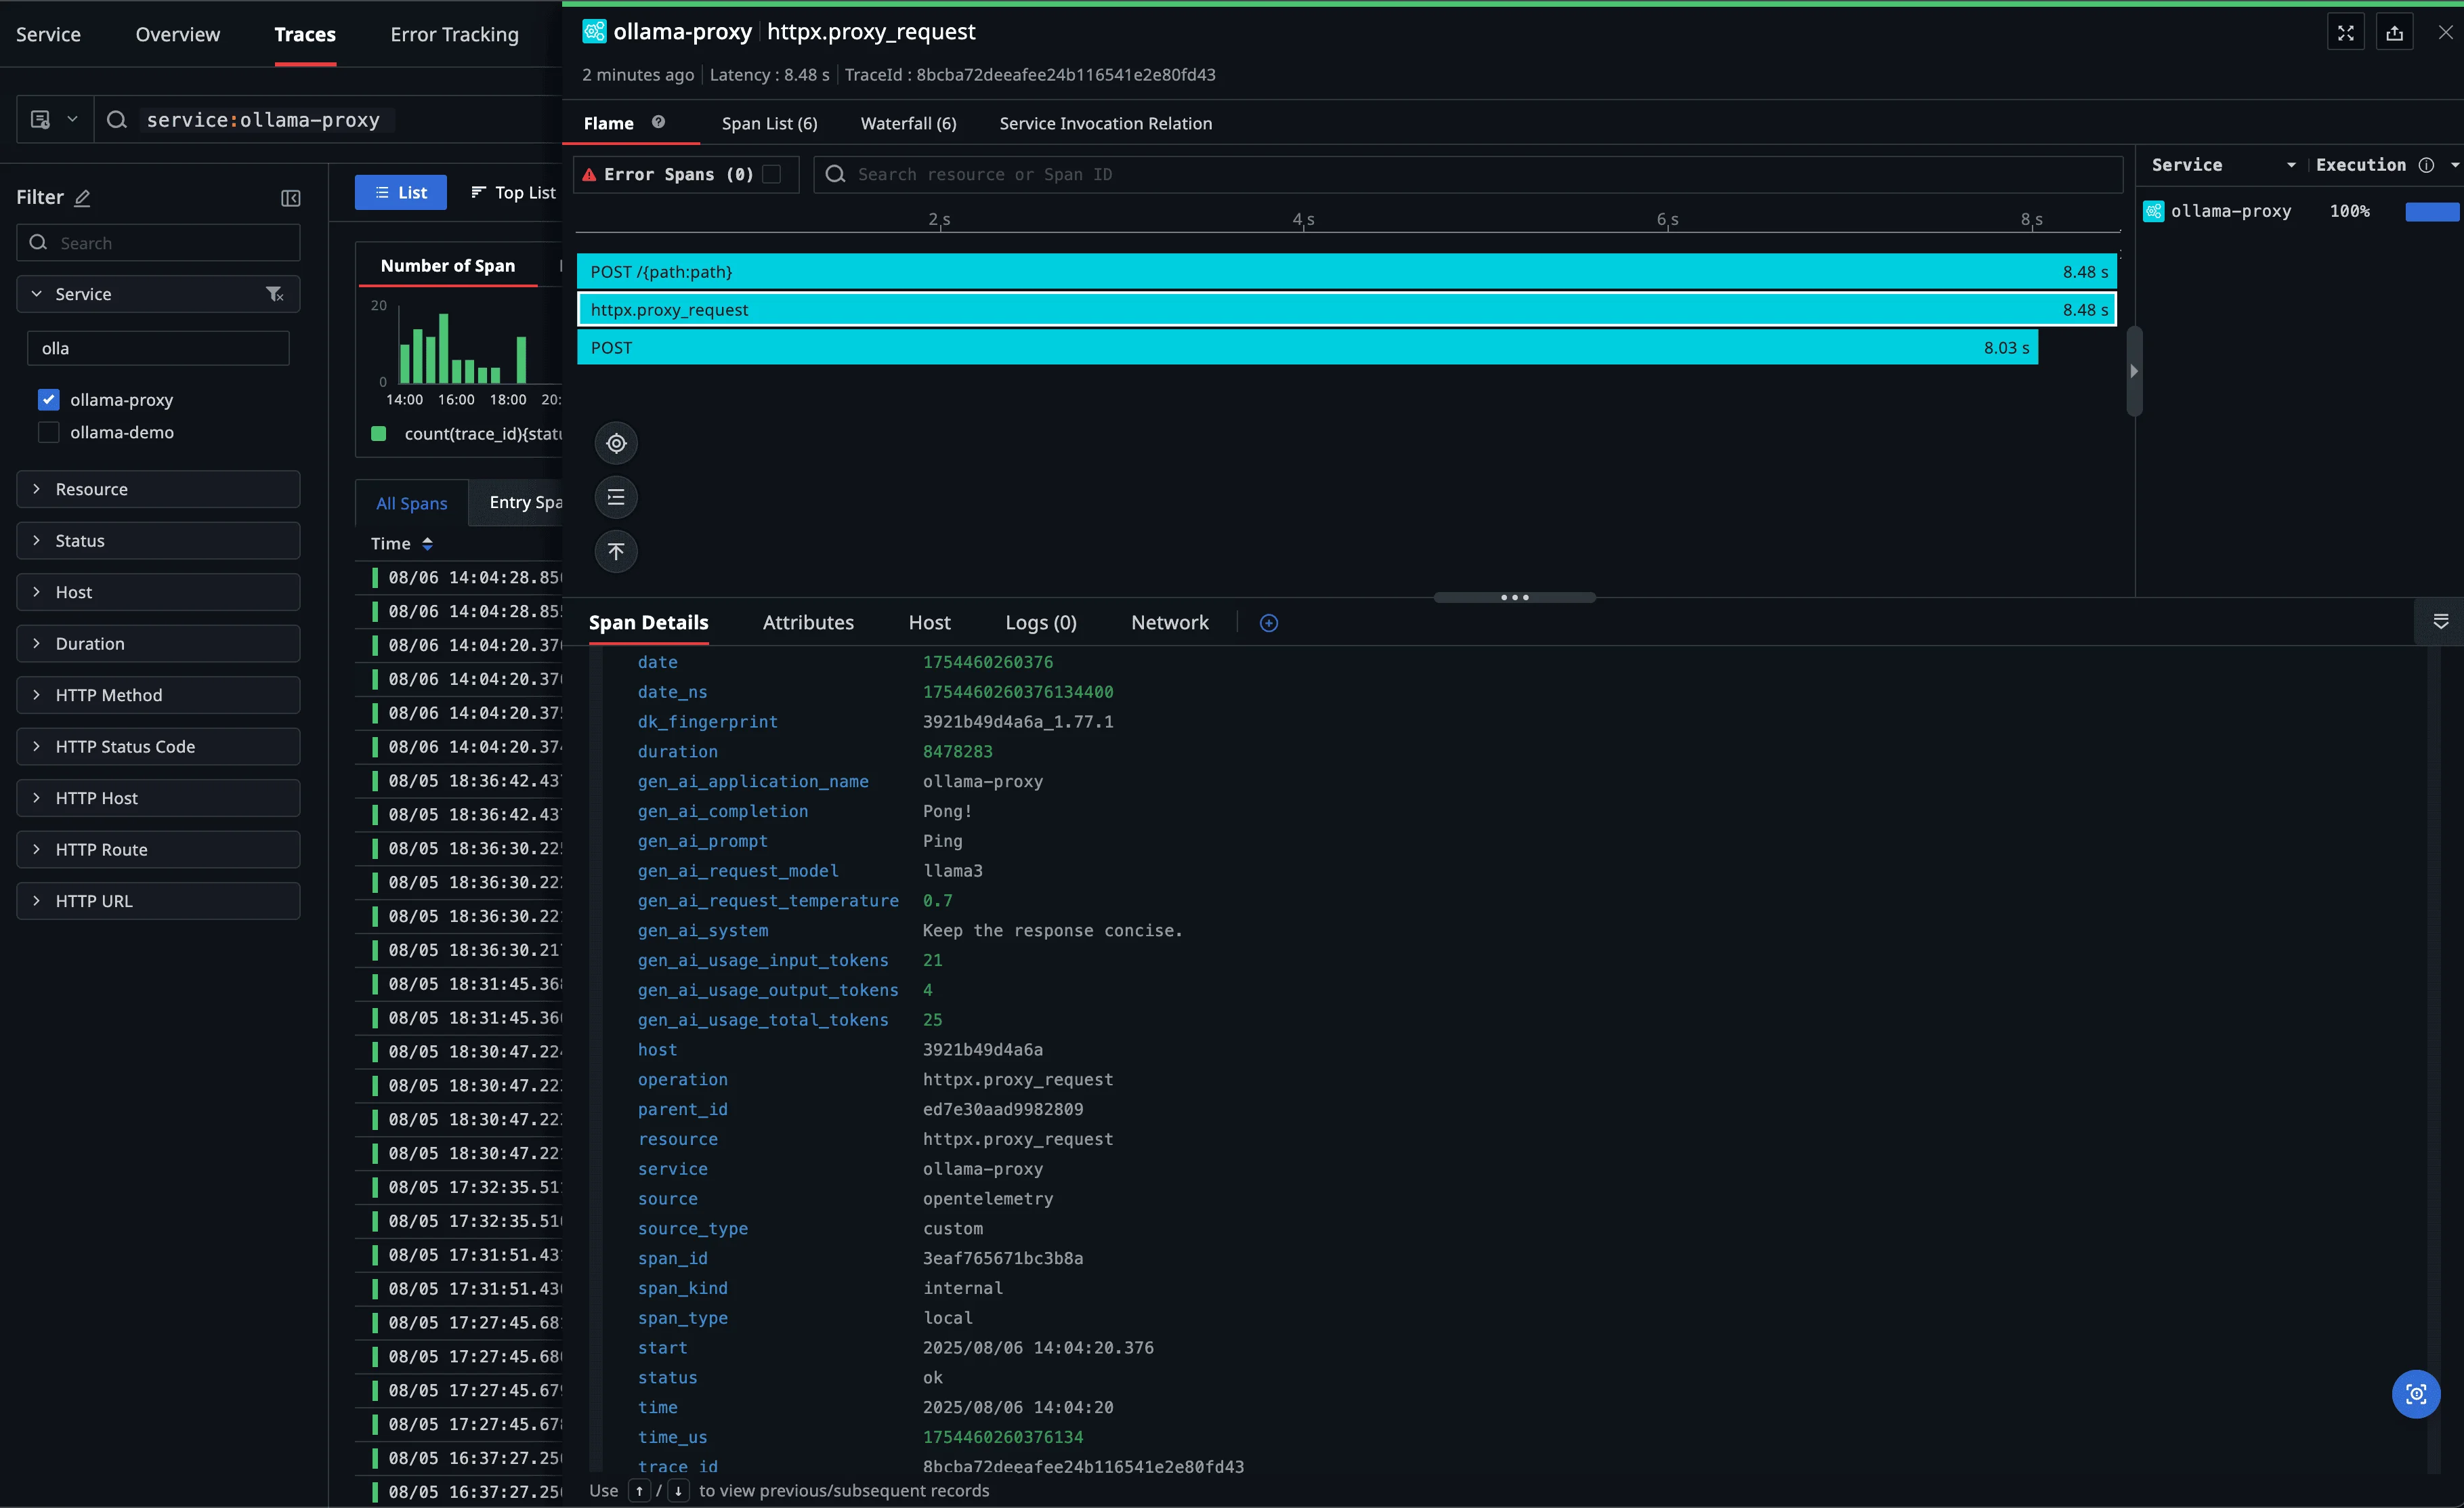
Task: Click the blue screenshot floating button
Action: tap(2415, 1394)
